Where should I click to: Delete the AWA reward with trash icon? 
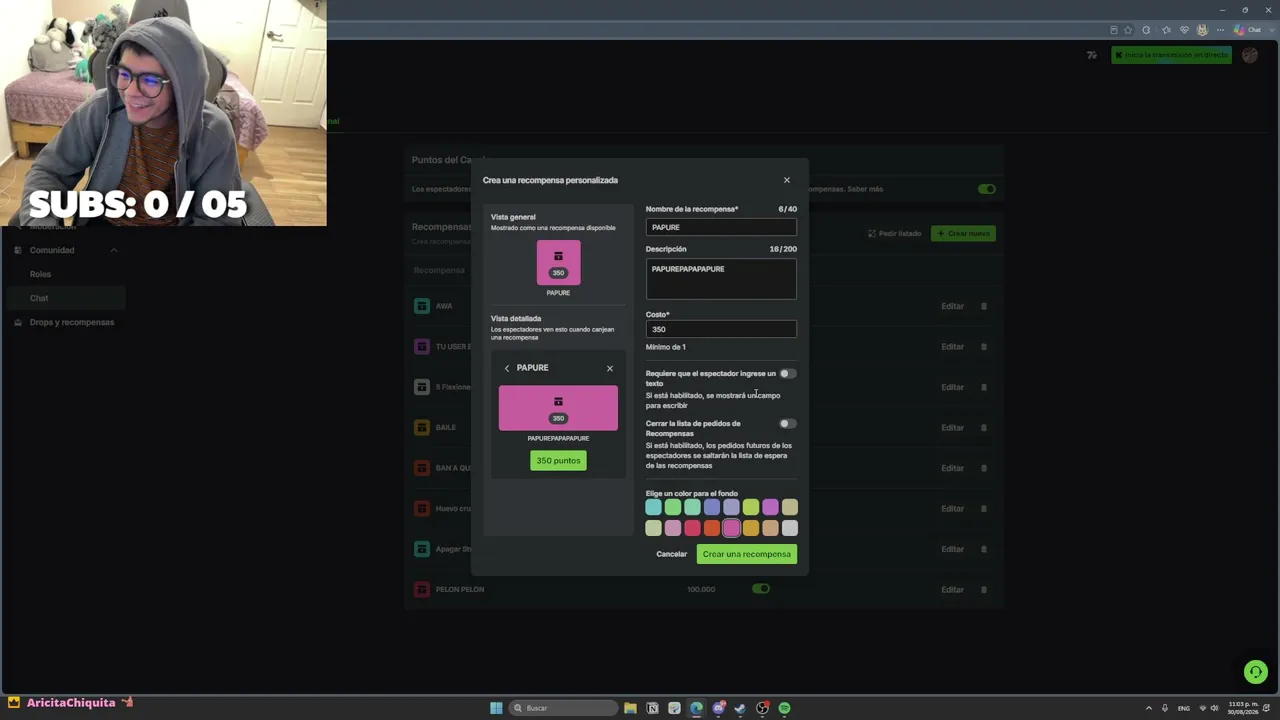[984, 306]
